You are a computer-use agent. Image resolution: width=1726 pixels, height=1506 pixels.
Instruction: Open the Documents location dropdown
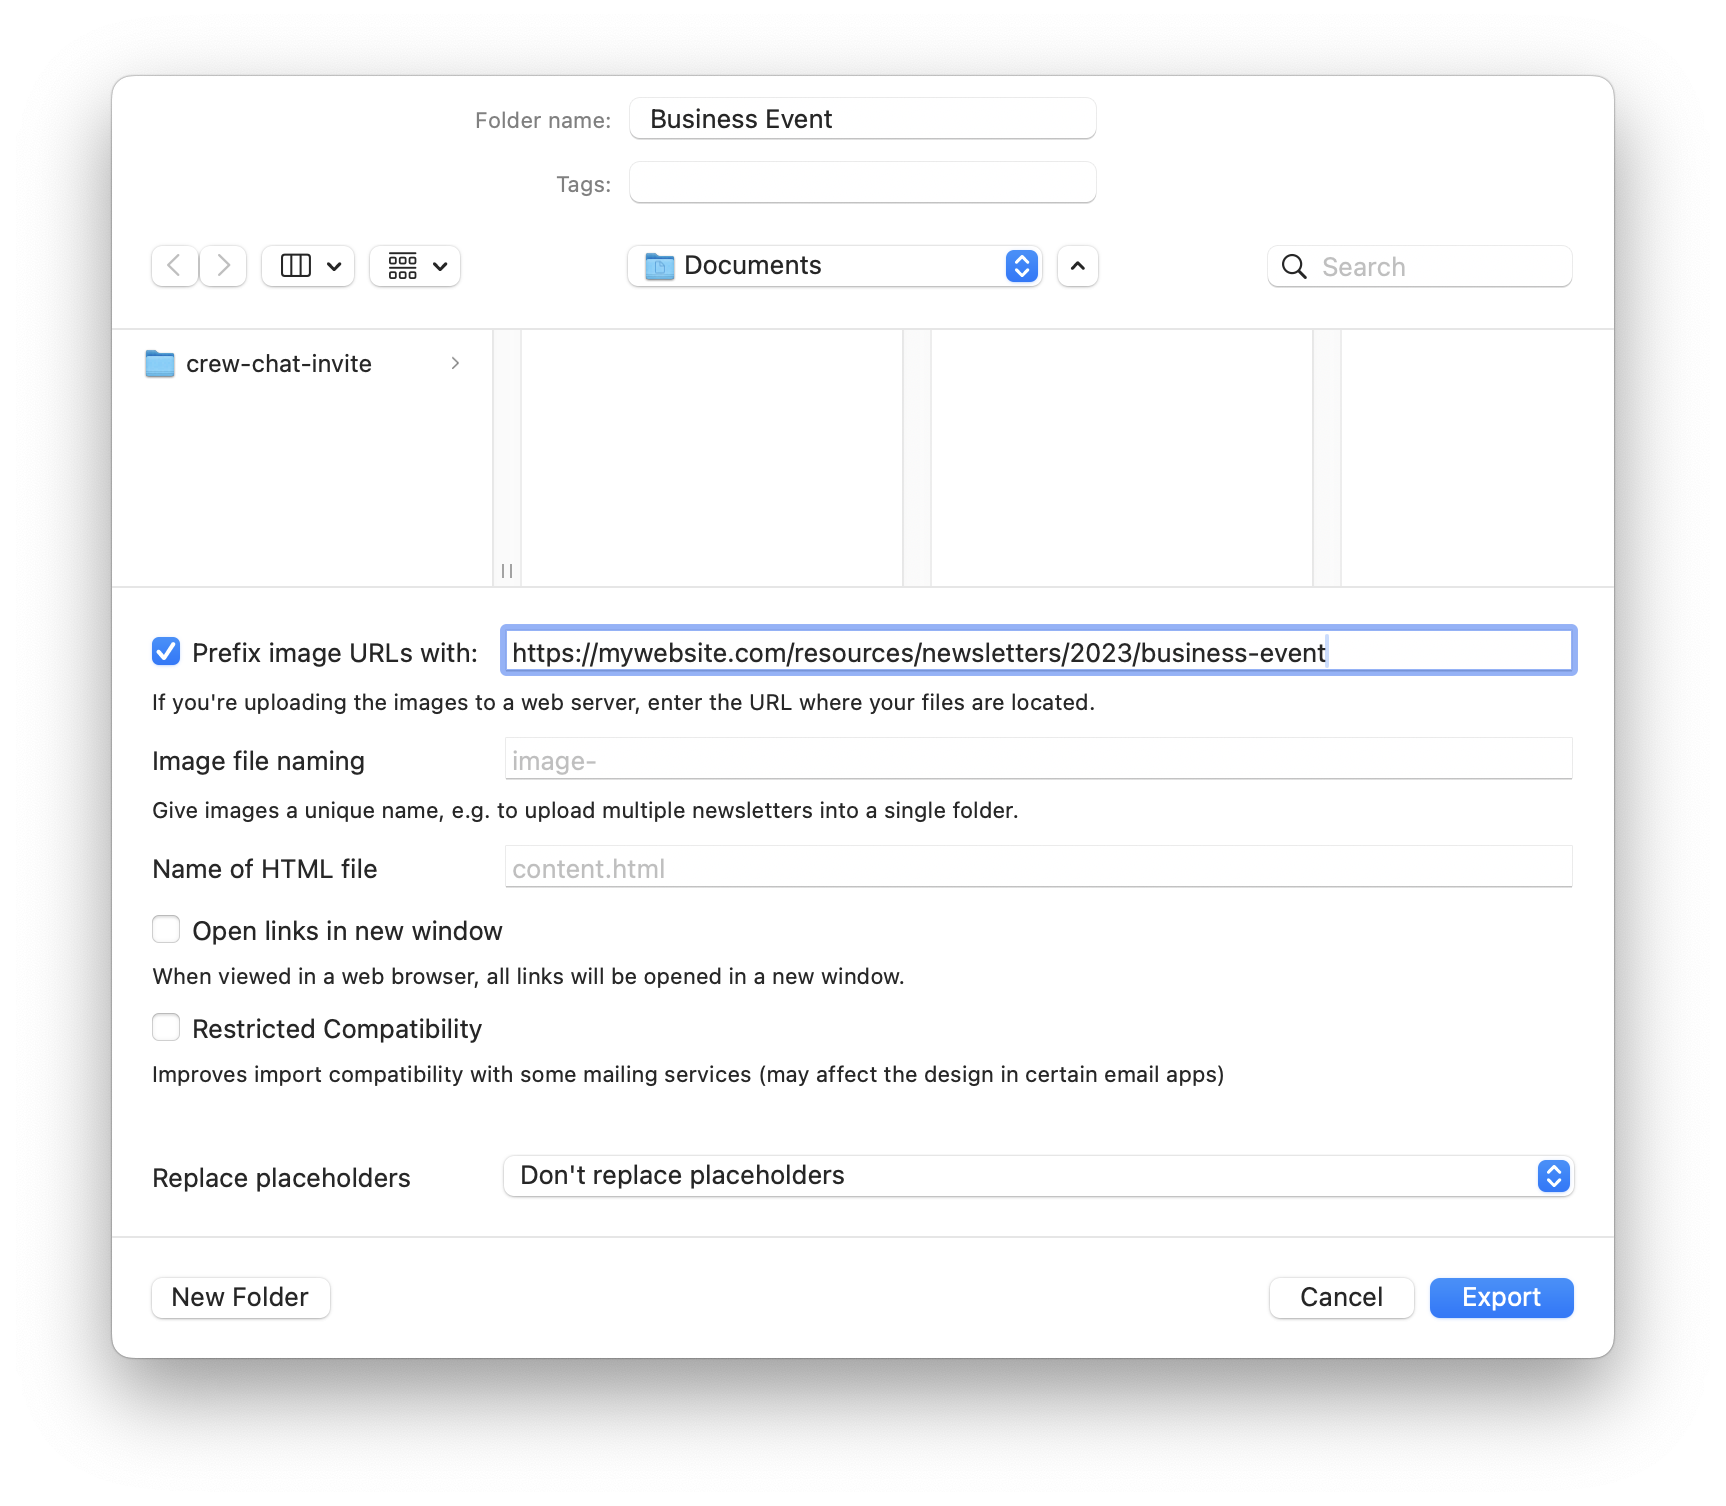[1020, 266]
